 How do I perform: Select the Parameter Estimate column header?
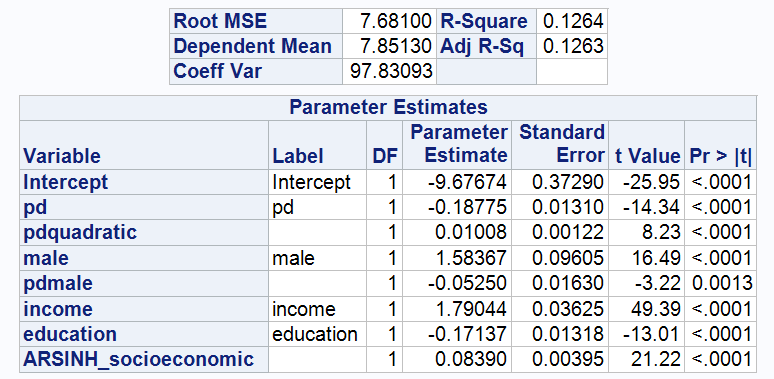[x=457, y=145]
